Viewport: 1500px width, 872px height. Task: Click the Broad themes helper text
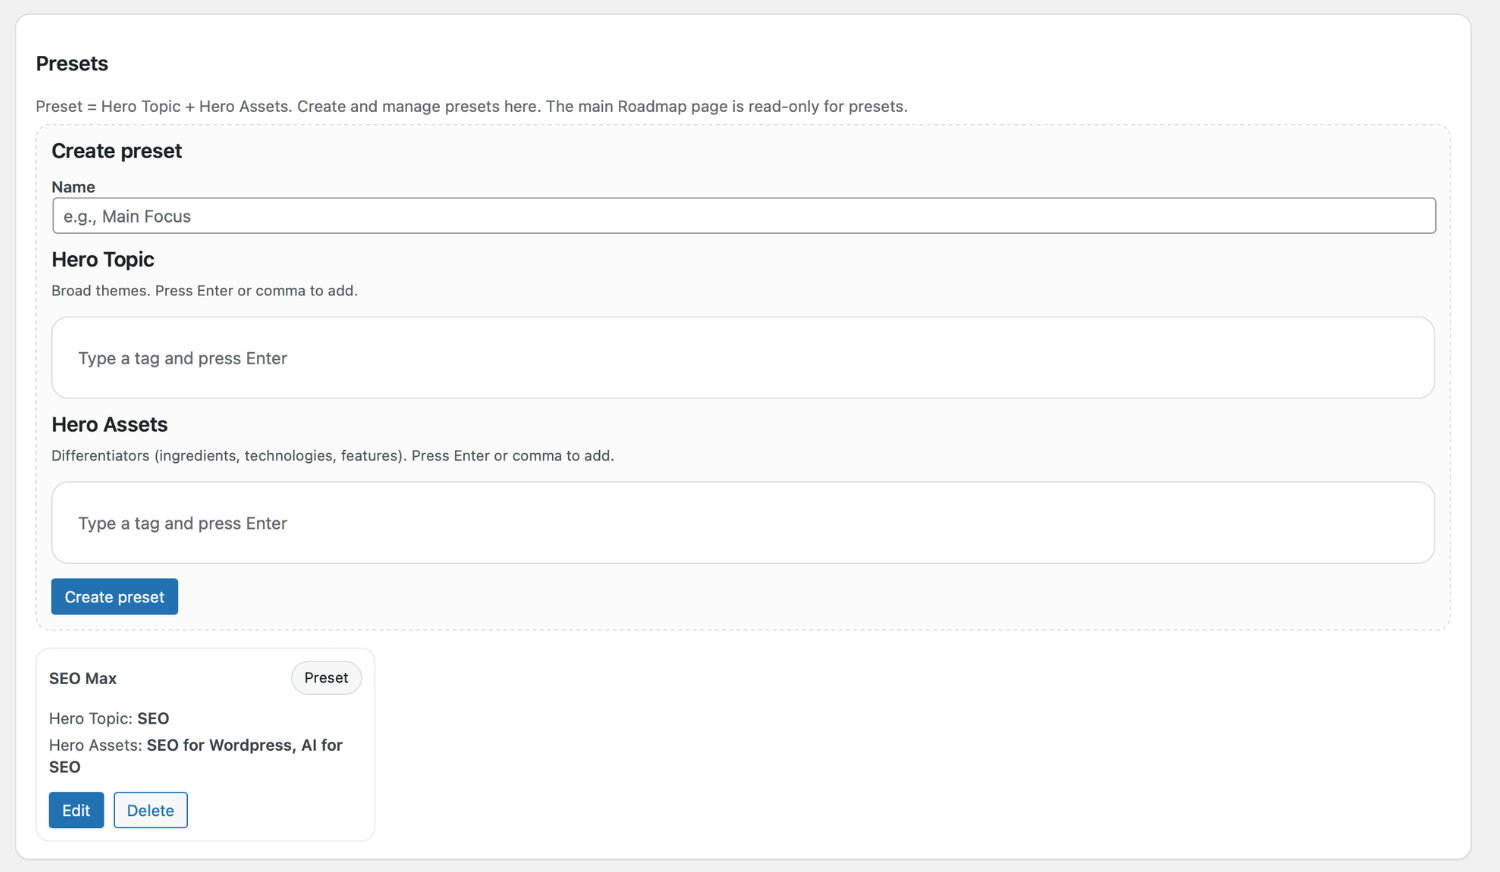204,290
